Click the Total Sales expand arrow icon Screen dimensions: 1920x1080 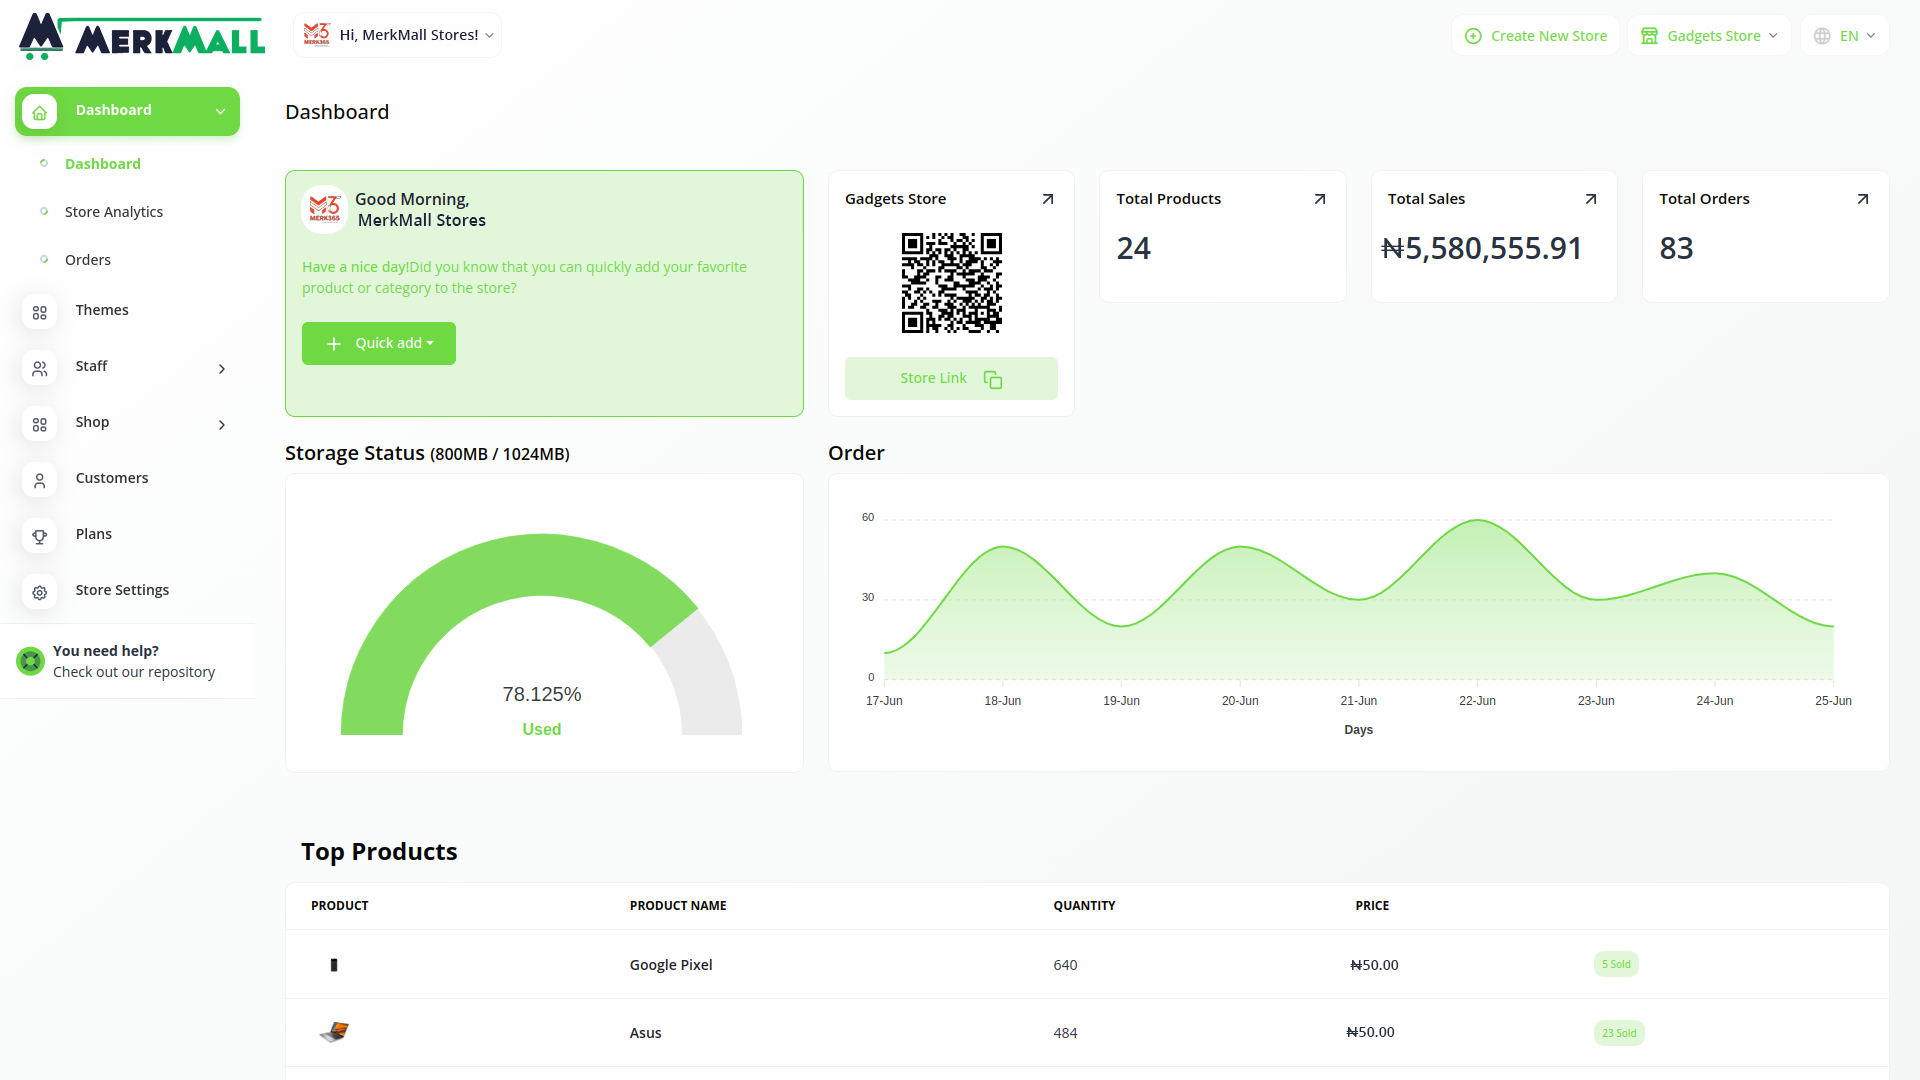(x=1590, y=199)
